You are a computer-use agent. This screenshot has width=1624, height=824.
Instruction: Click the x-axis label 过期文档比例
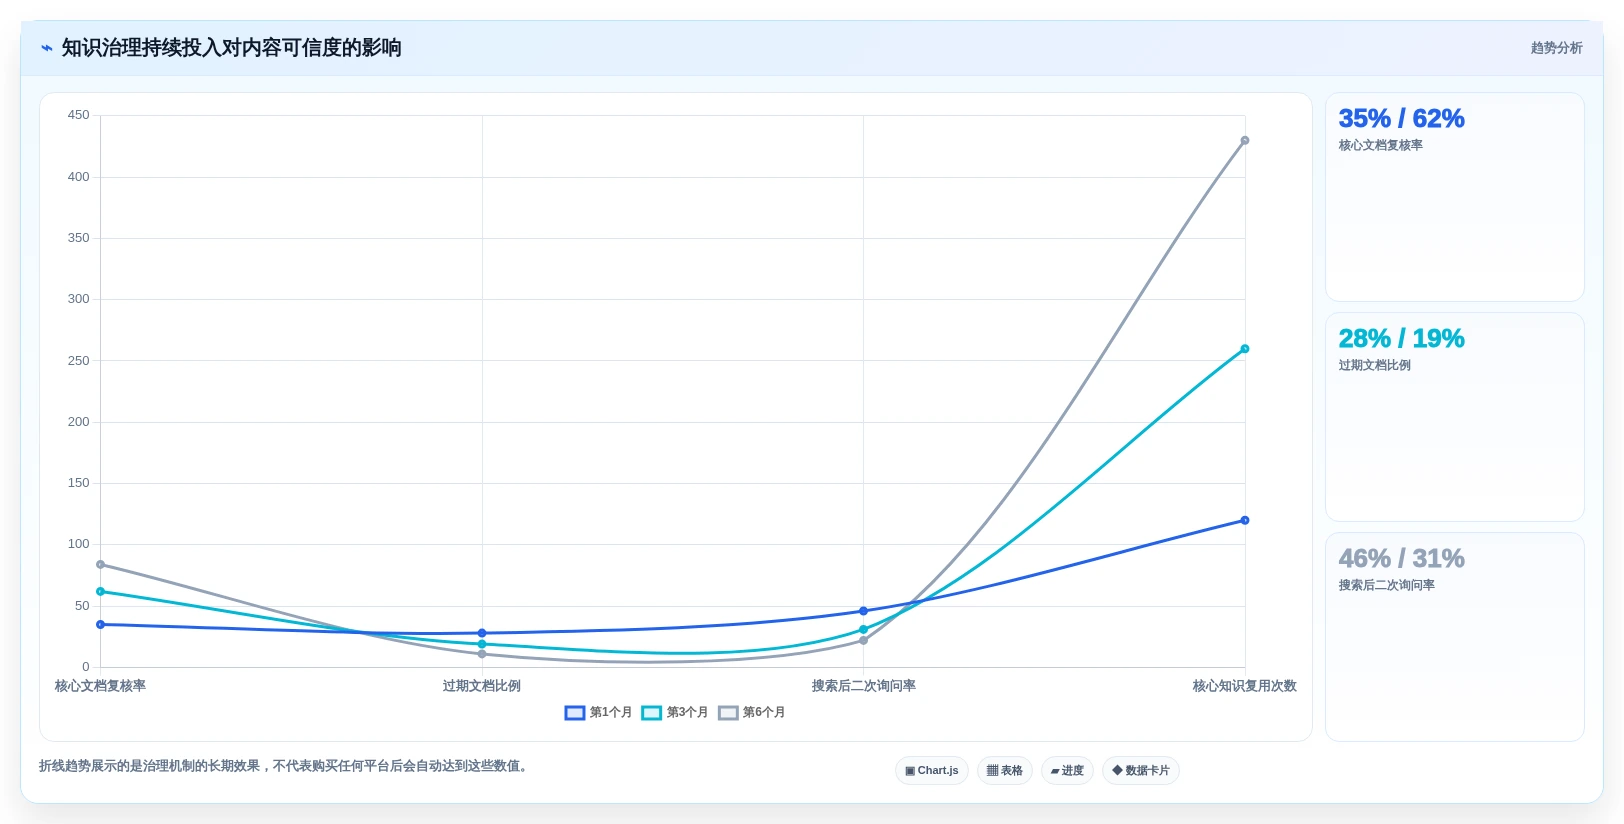482,686
